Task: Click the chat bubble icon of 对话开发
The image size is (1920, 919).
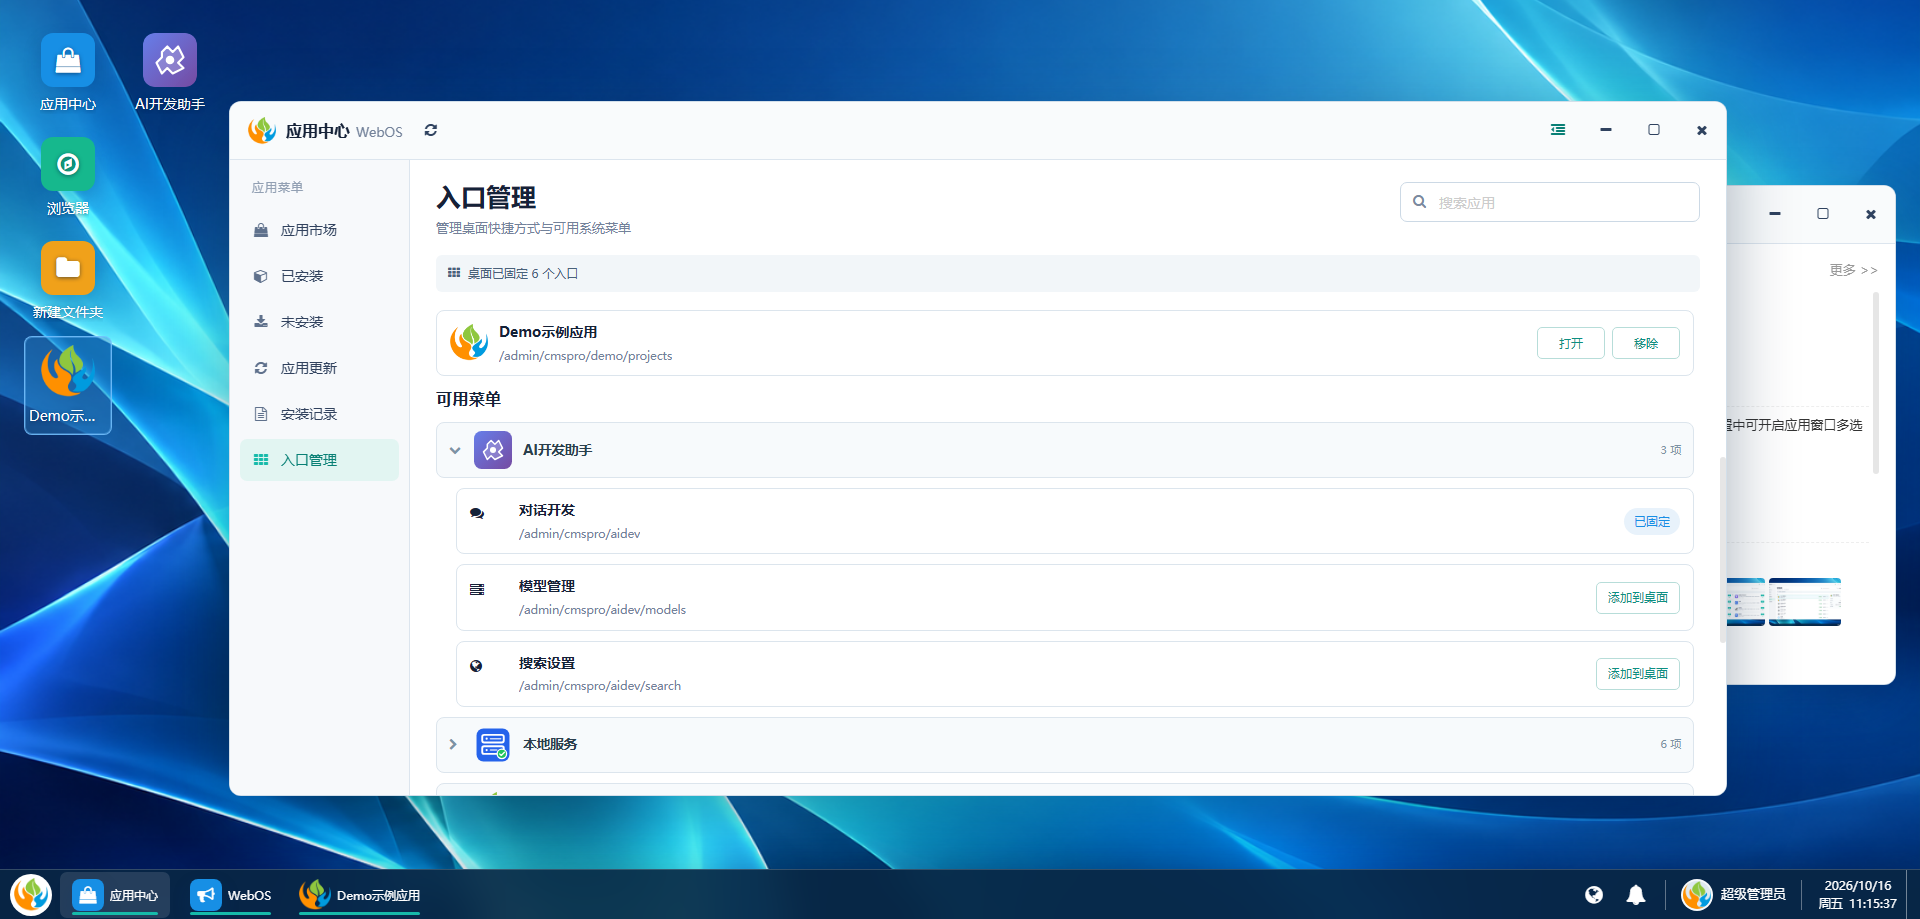Action: 477,514
